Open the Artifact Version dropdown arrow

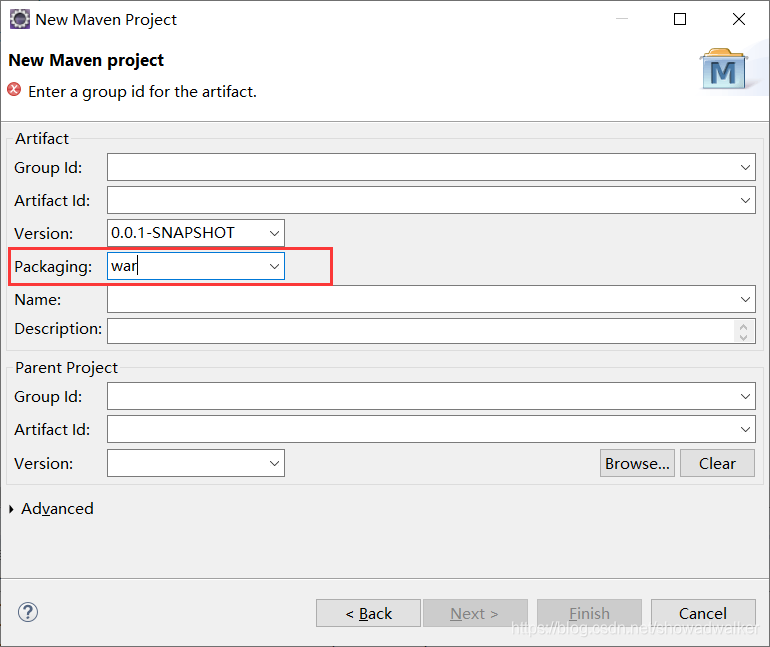[274, 233]
